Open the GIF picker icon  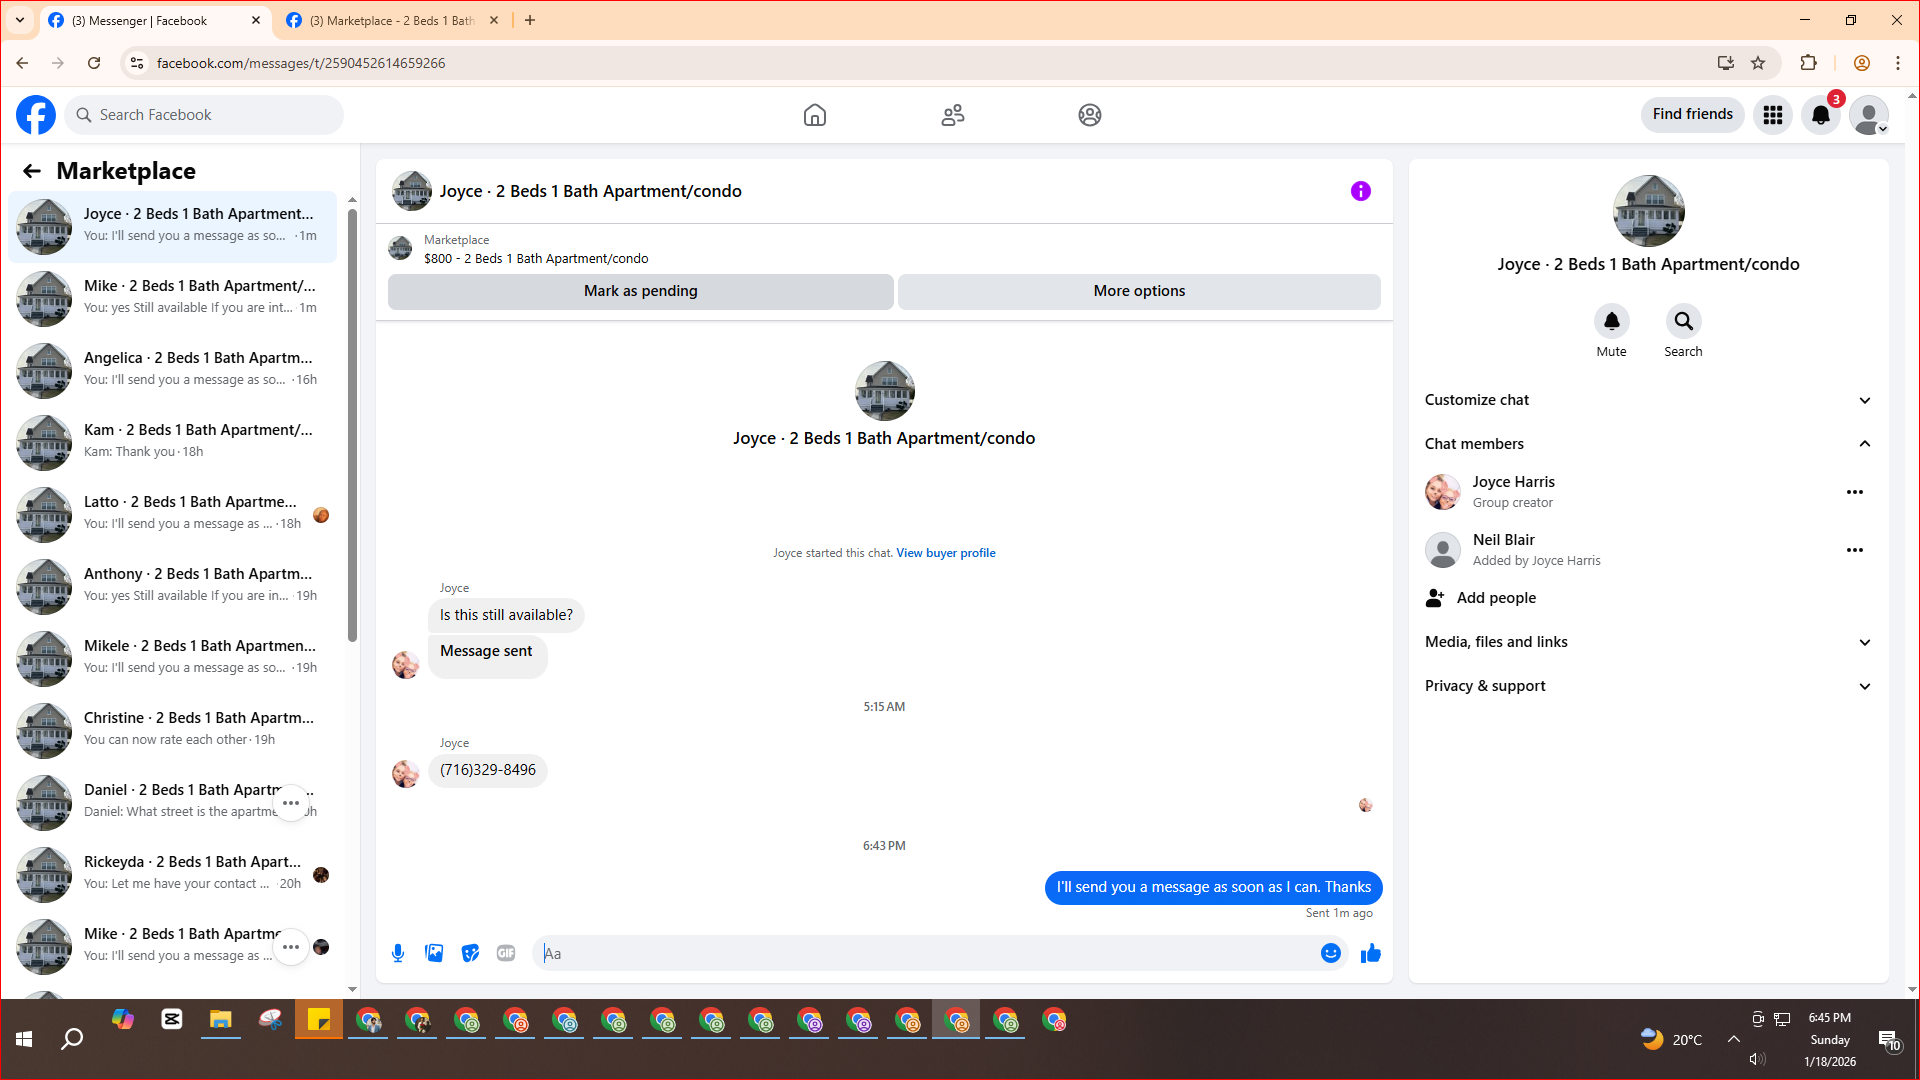(506, 953)
